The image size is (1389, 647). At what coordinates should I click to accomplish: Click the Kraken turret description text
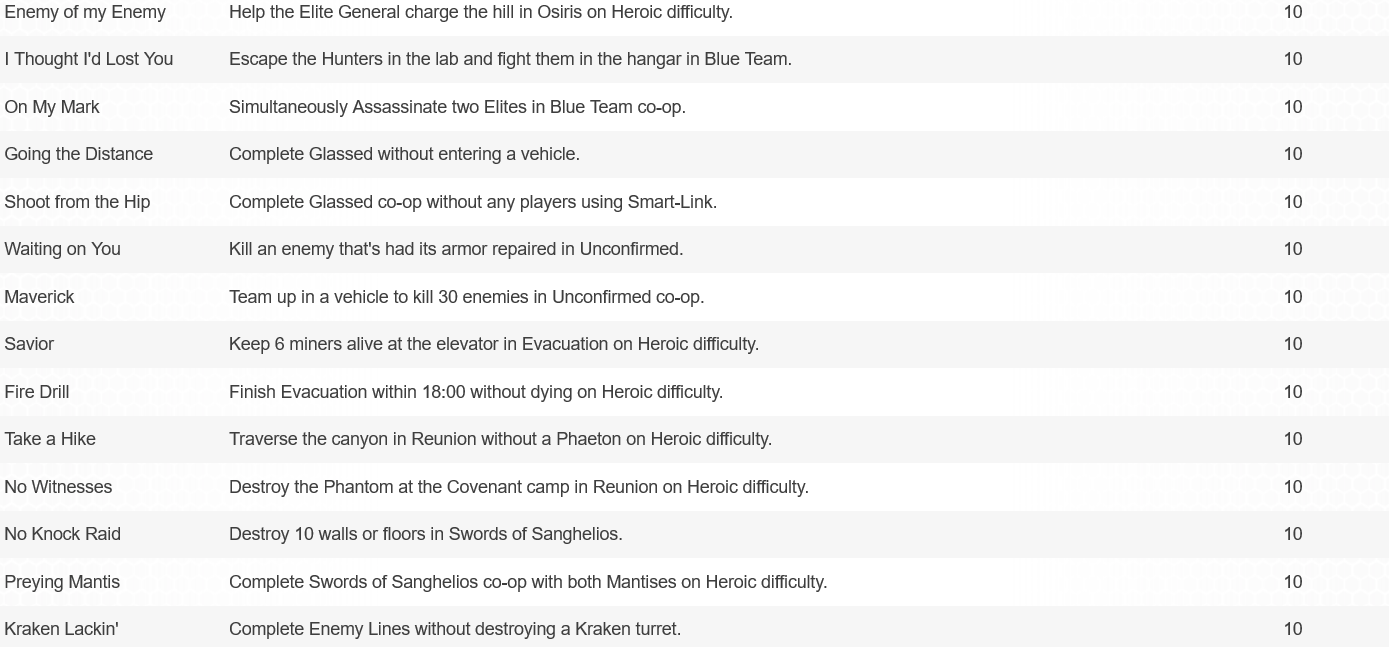point(455,629)
